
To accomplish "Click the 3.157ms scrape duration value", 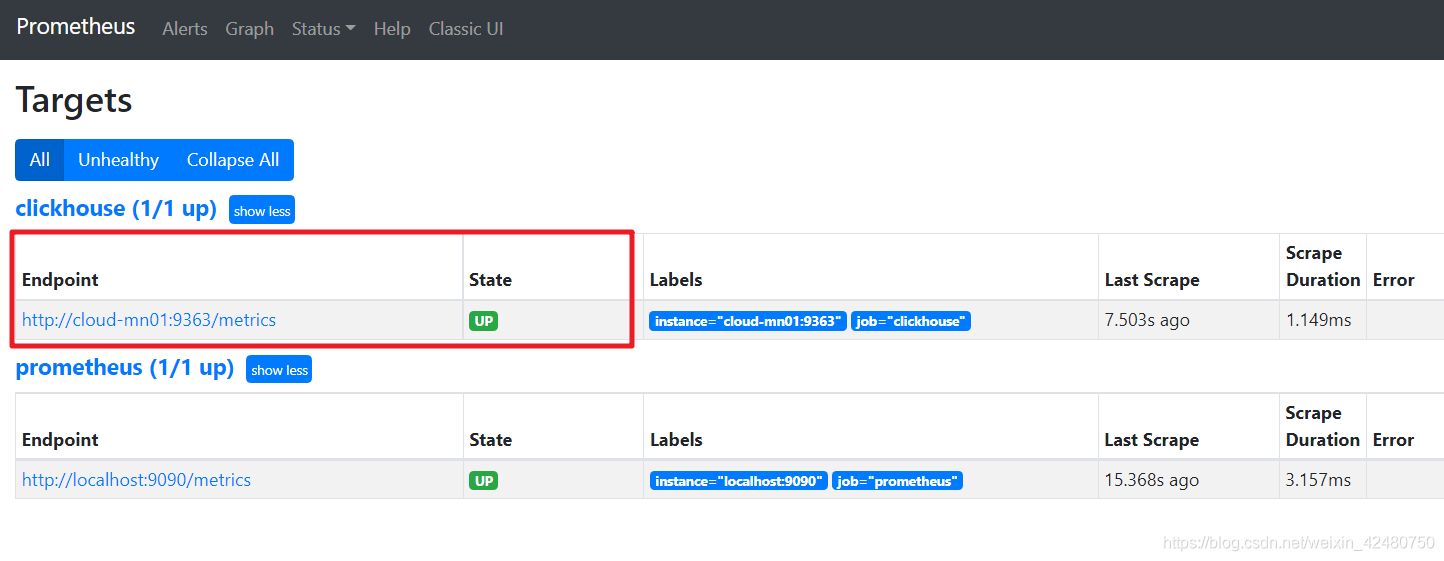I will [x=1318, y=480].
